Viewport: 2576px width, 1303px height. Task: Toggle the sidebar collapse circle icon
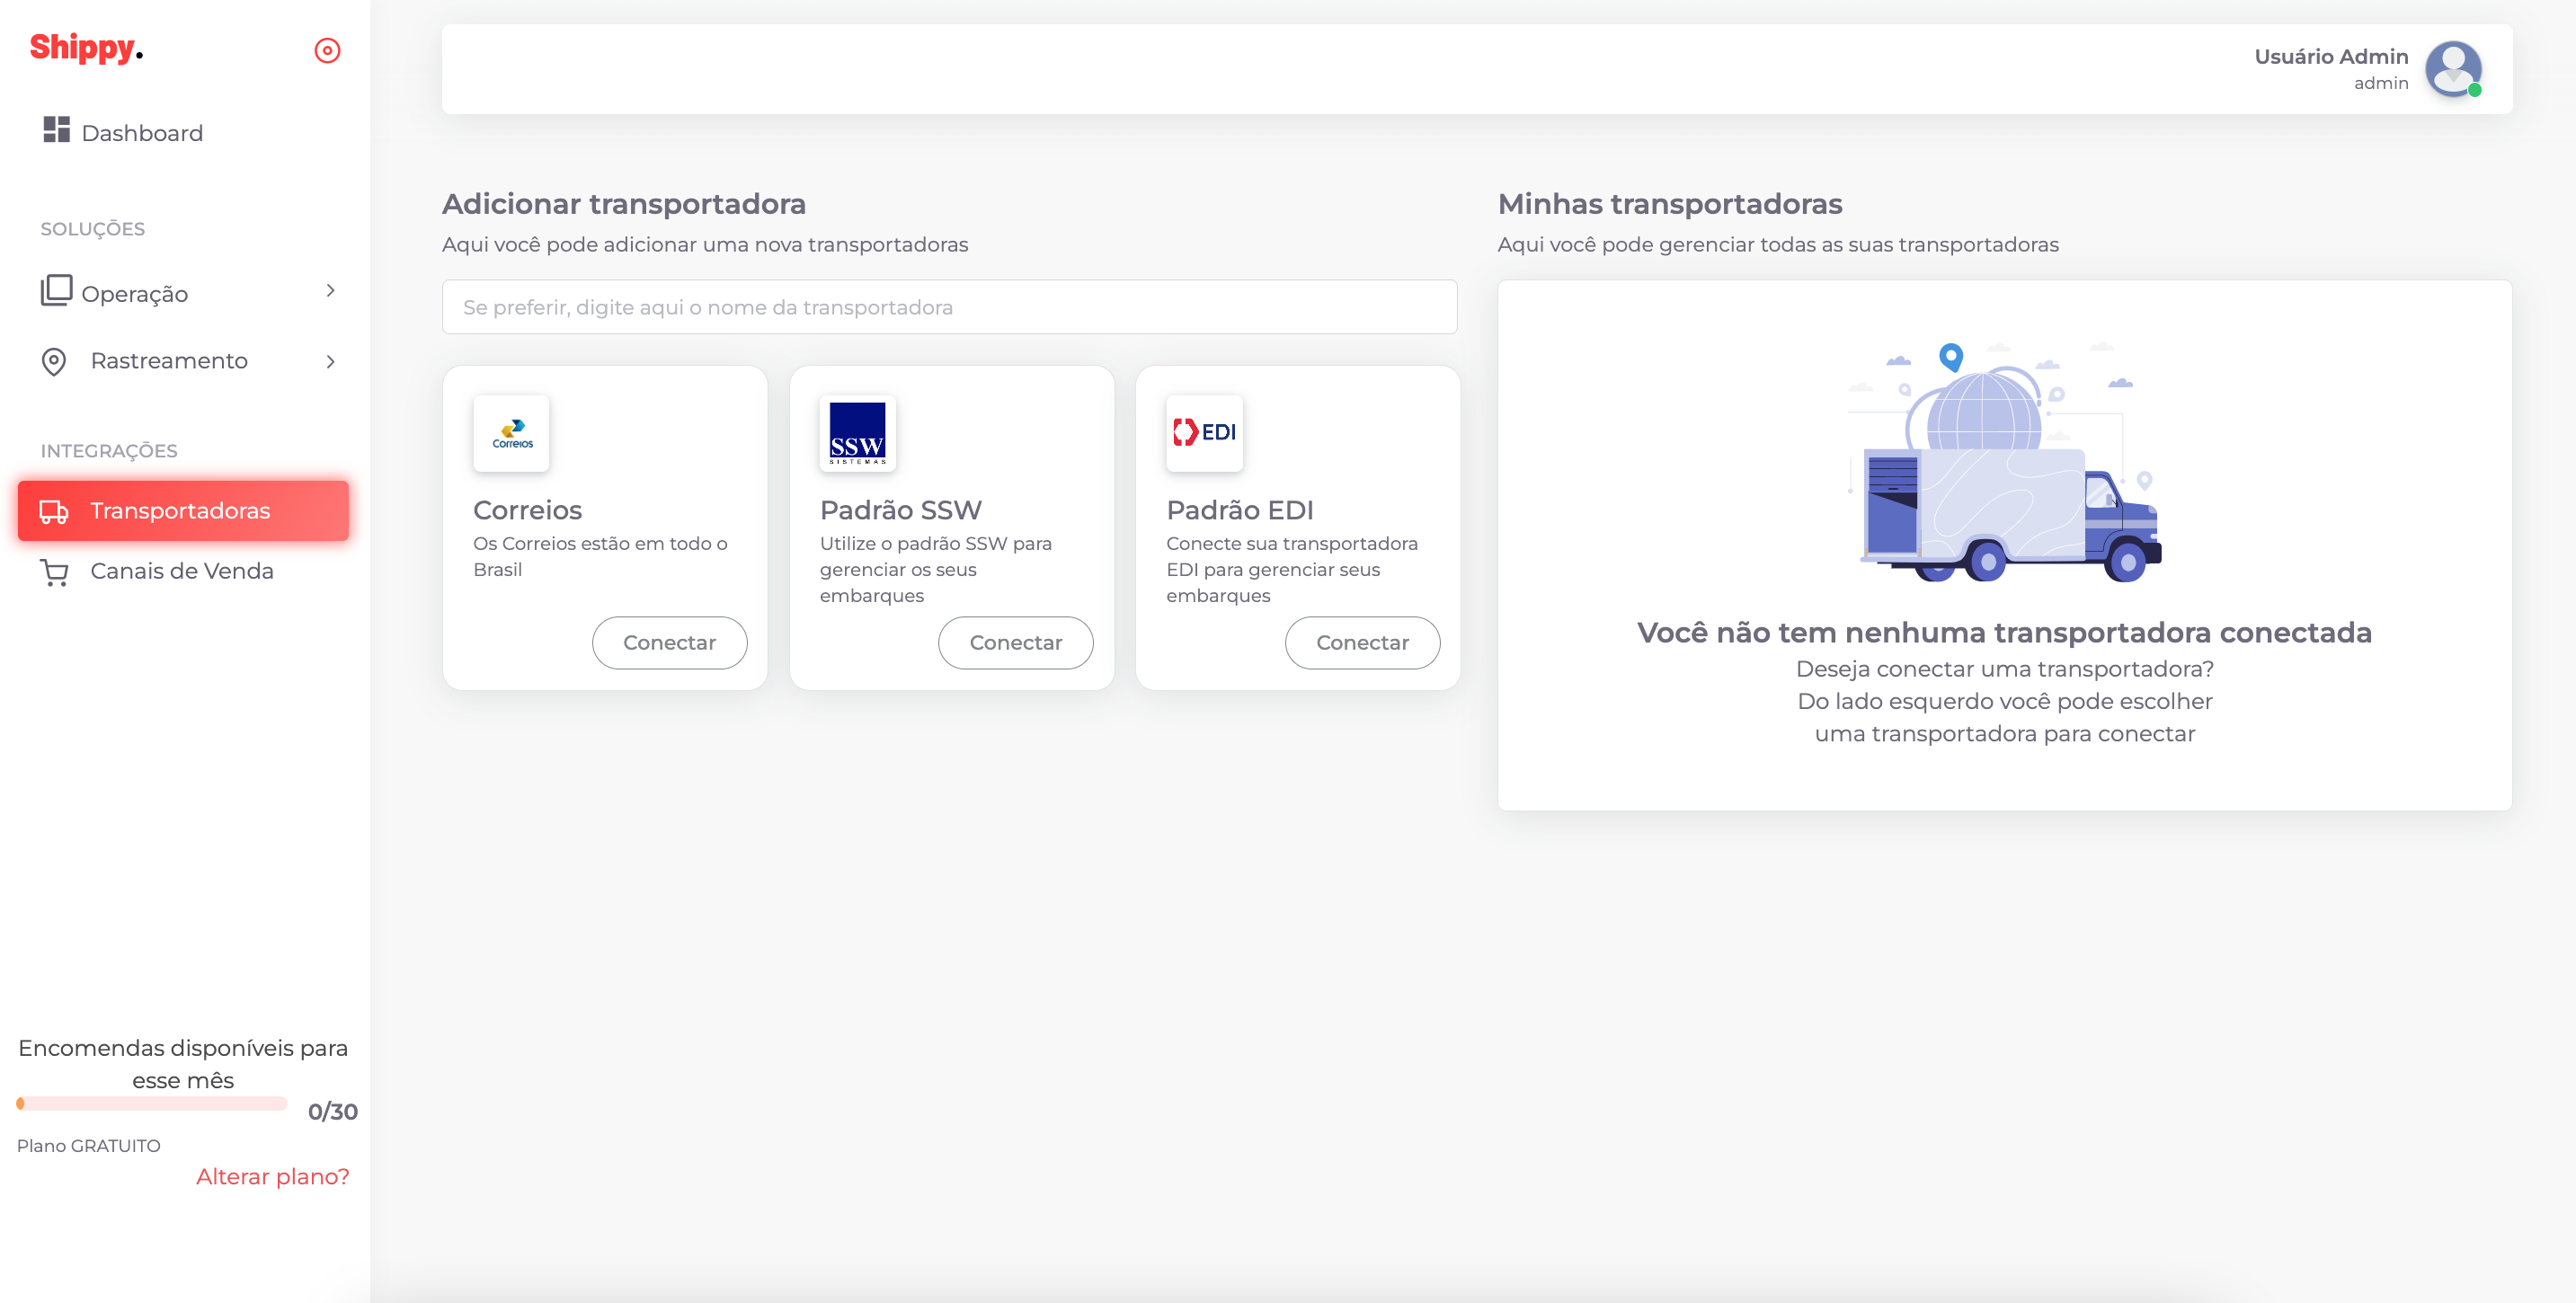pos(327,50)
